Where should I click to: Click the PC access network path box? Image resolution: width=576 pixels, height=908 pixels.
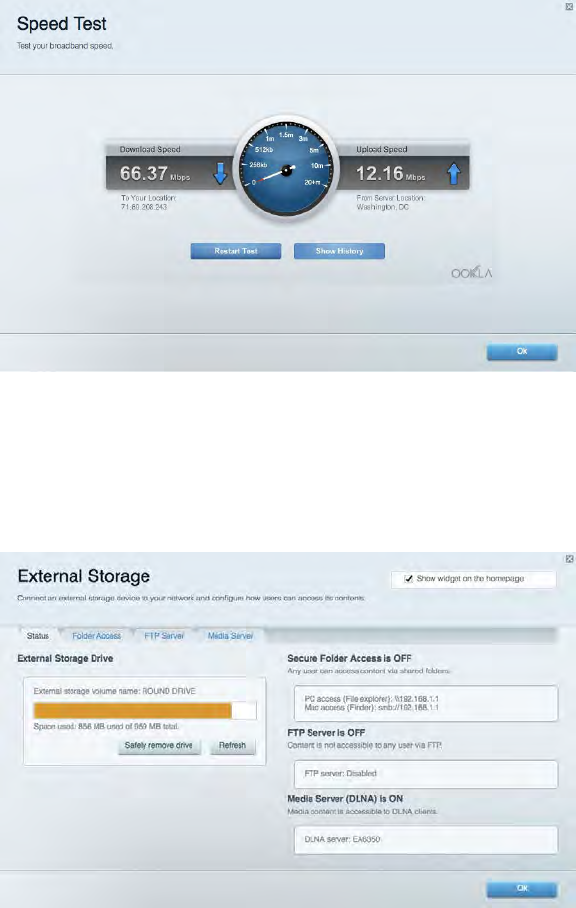425,704
